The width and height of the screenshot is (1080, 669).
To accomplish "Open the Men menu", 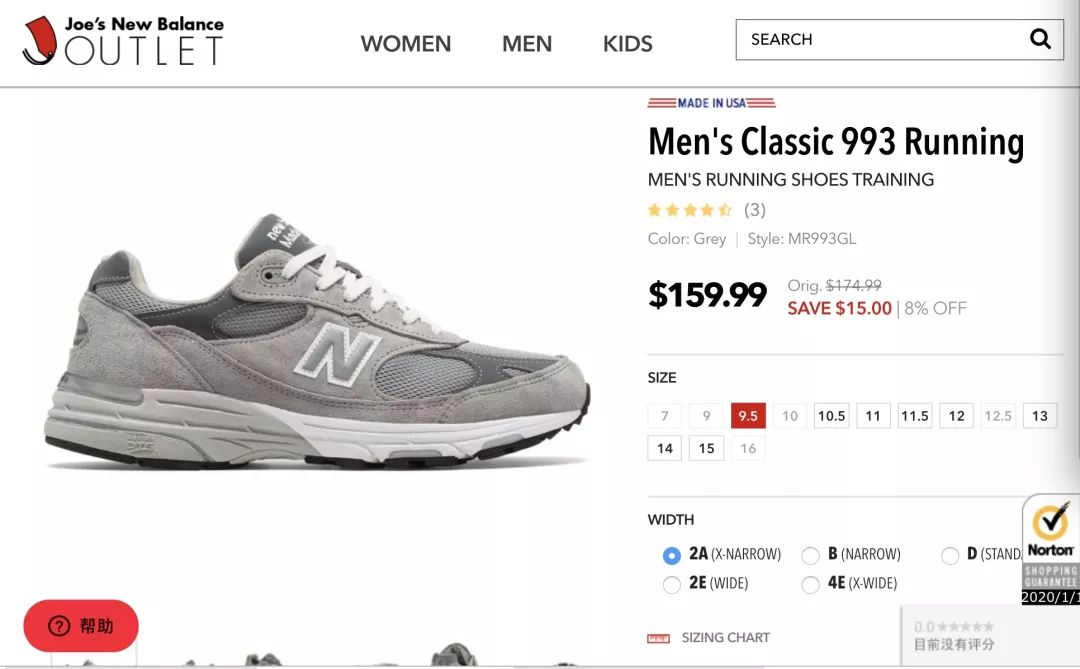I will tap(527, 44).
